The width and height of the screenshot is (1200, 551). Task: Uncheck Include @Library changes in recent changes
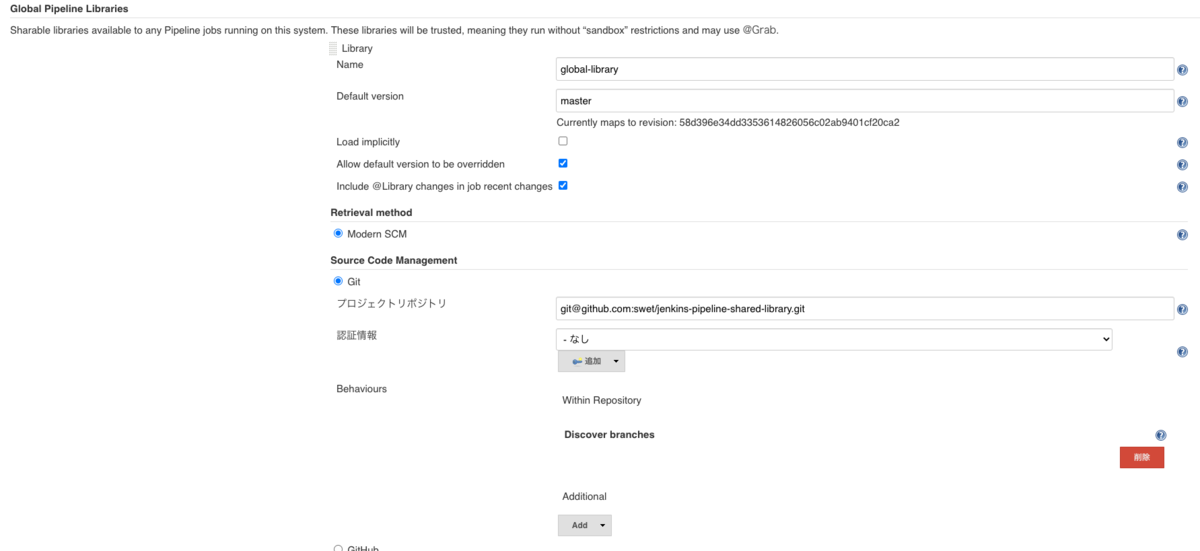tap(563, 185)
